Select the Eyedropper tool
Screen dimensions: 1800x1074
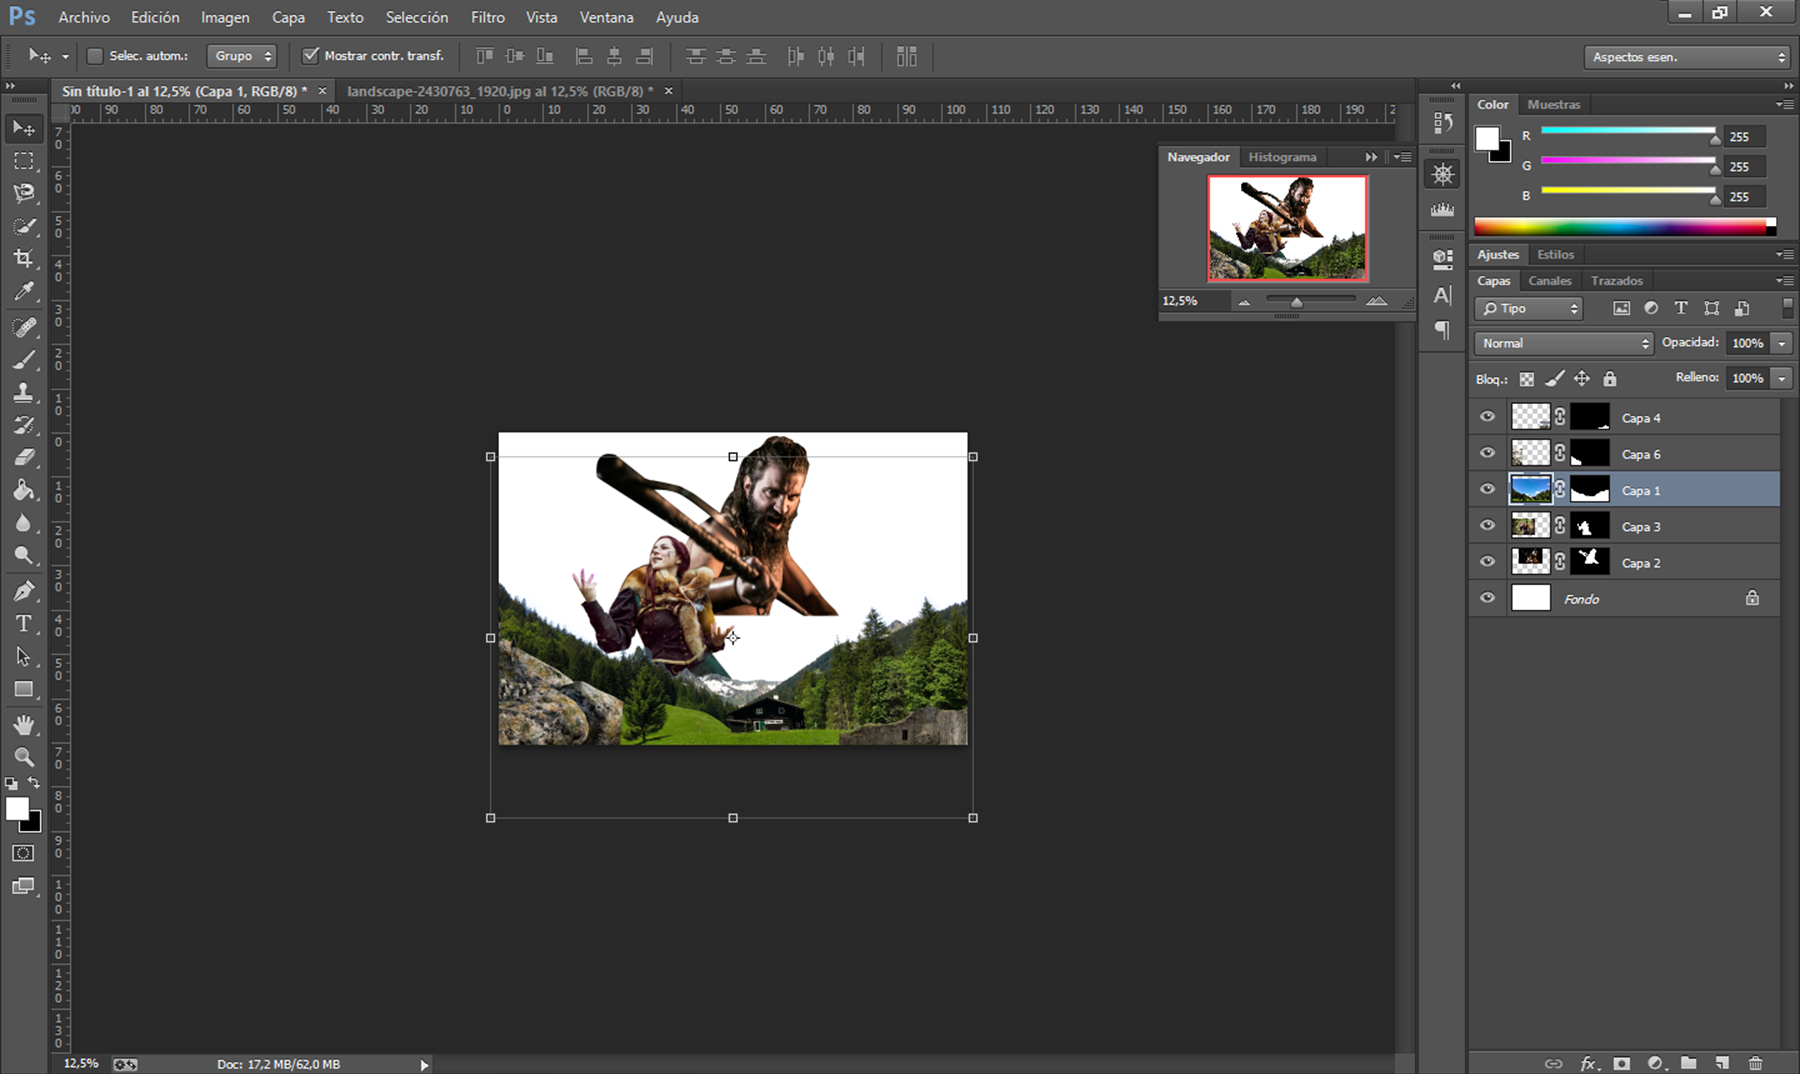(x=24, y=292)
